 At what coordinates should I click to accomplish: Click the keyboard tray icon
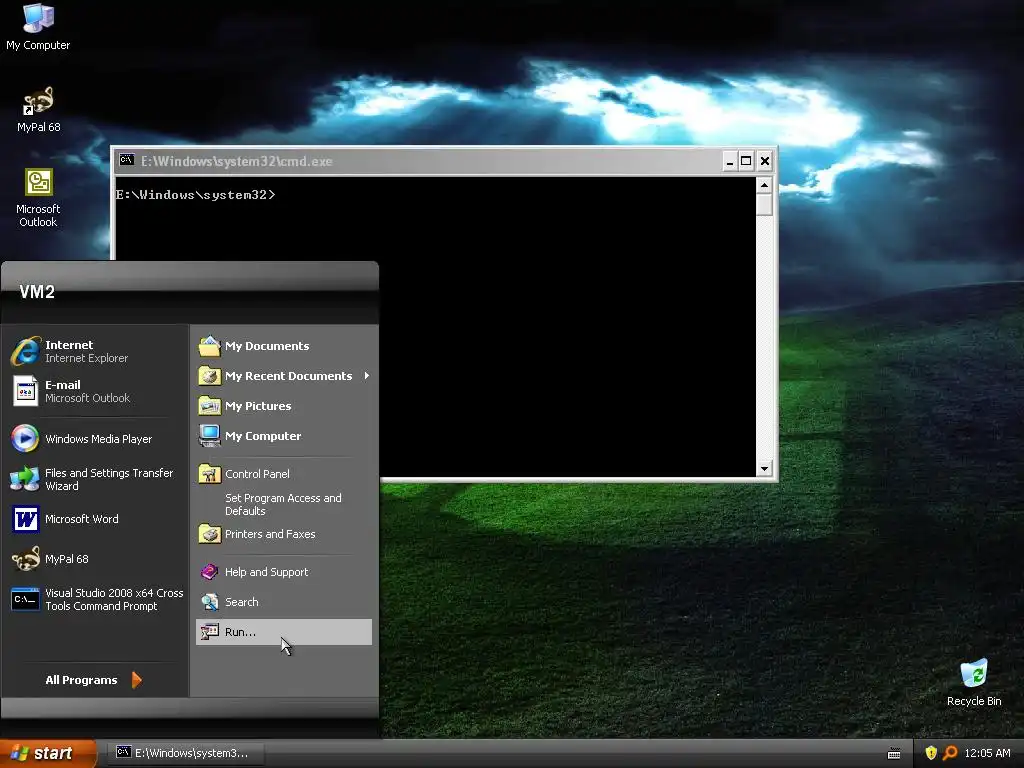coord(894,754)
